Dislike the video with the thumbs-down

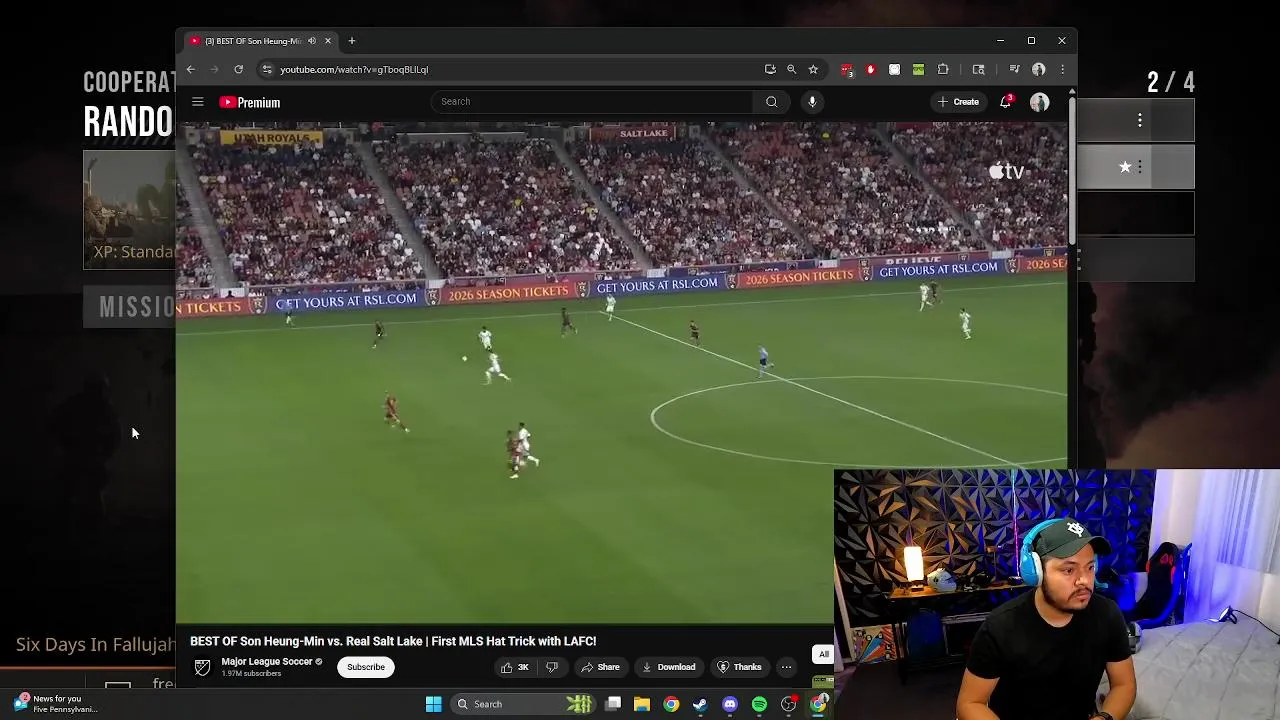(x=552, y=667)
